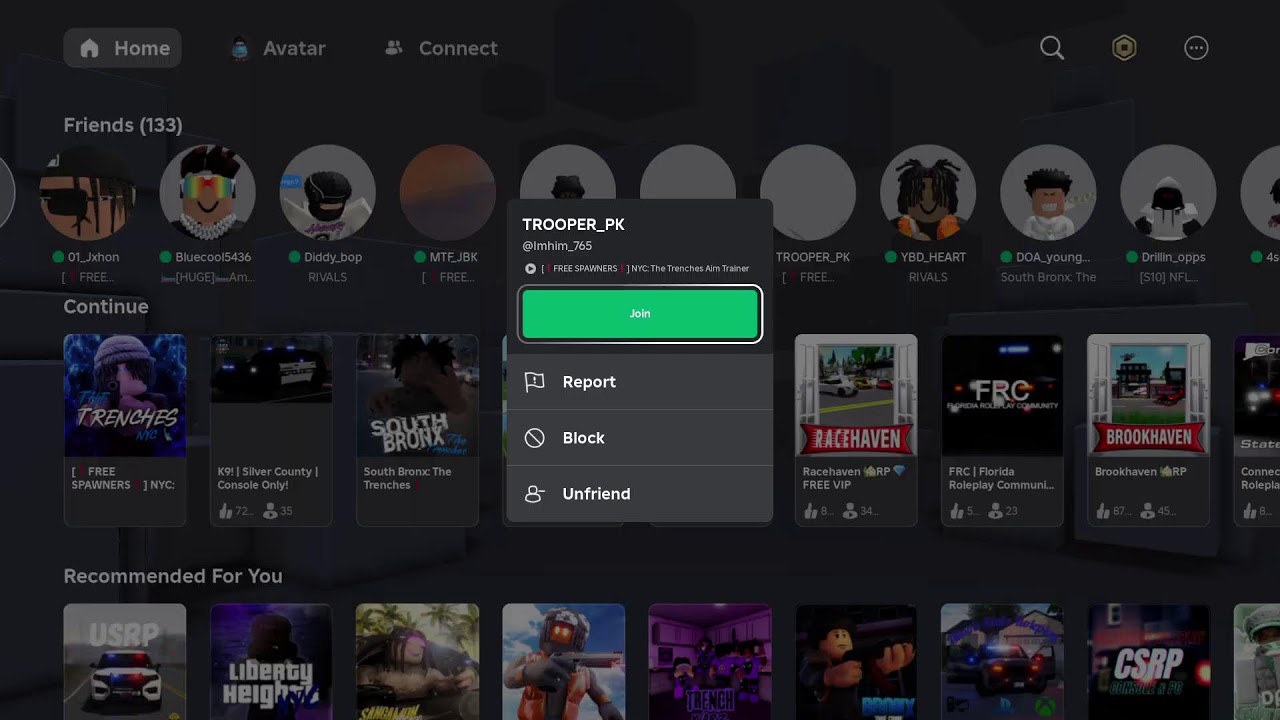The width and height of the screenshot is (1280, 720).
Task: Click the Home tab
Action: coord(123,48)
